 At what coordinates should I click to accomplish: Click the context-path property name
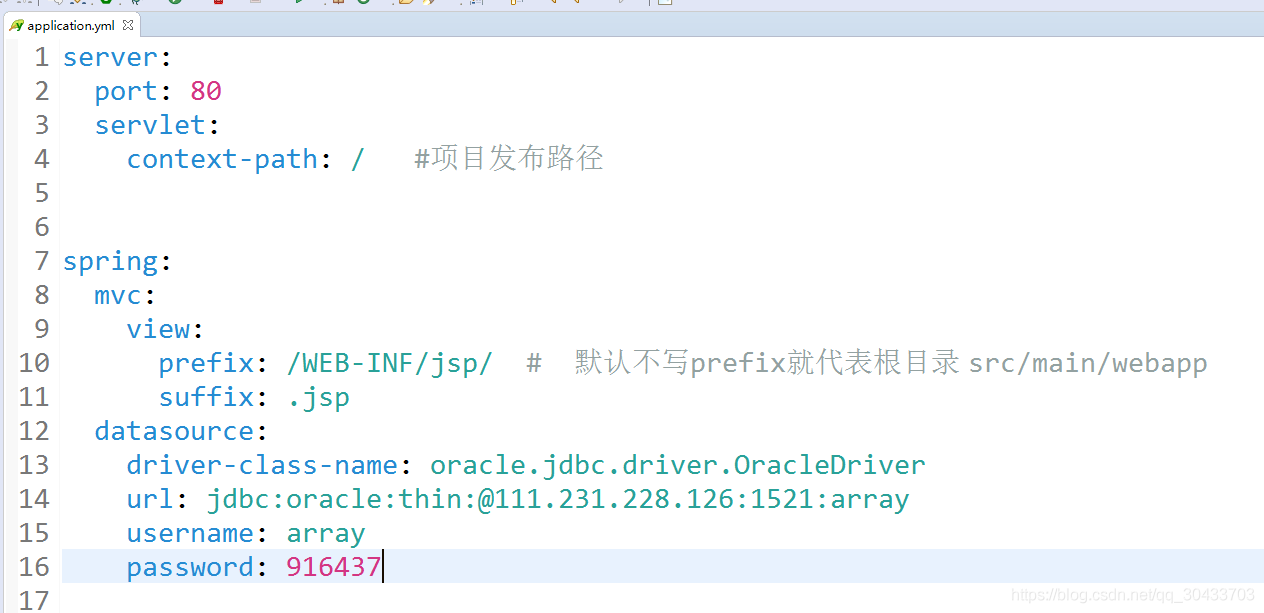(222, 160)
